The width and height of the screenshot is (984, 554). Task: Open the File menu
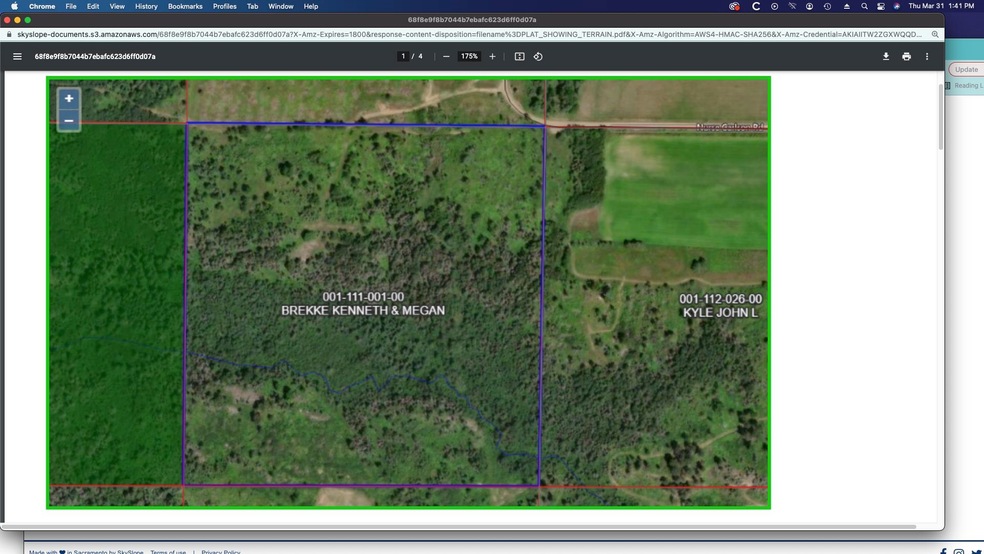[x=71, y=6]
